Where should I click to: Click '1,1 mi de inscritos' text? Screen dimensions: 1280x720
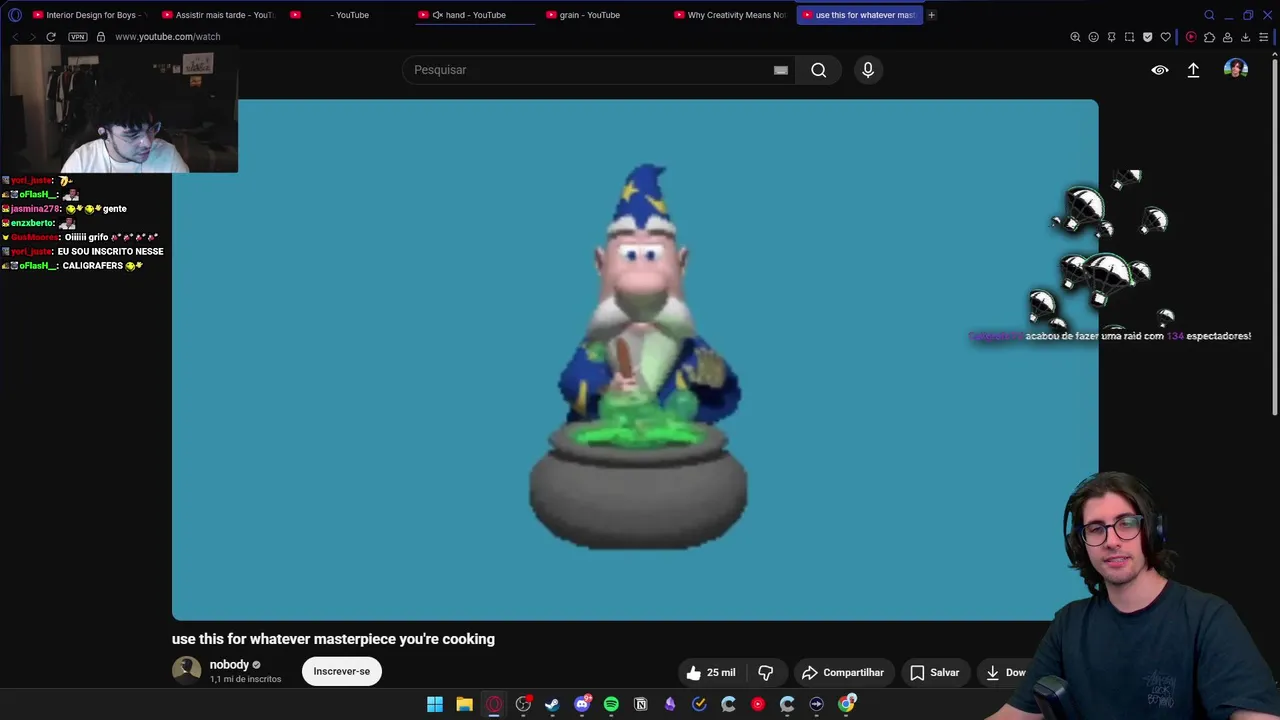(x=245, y=679)
